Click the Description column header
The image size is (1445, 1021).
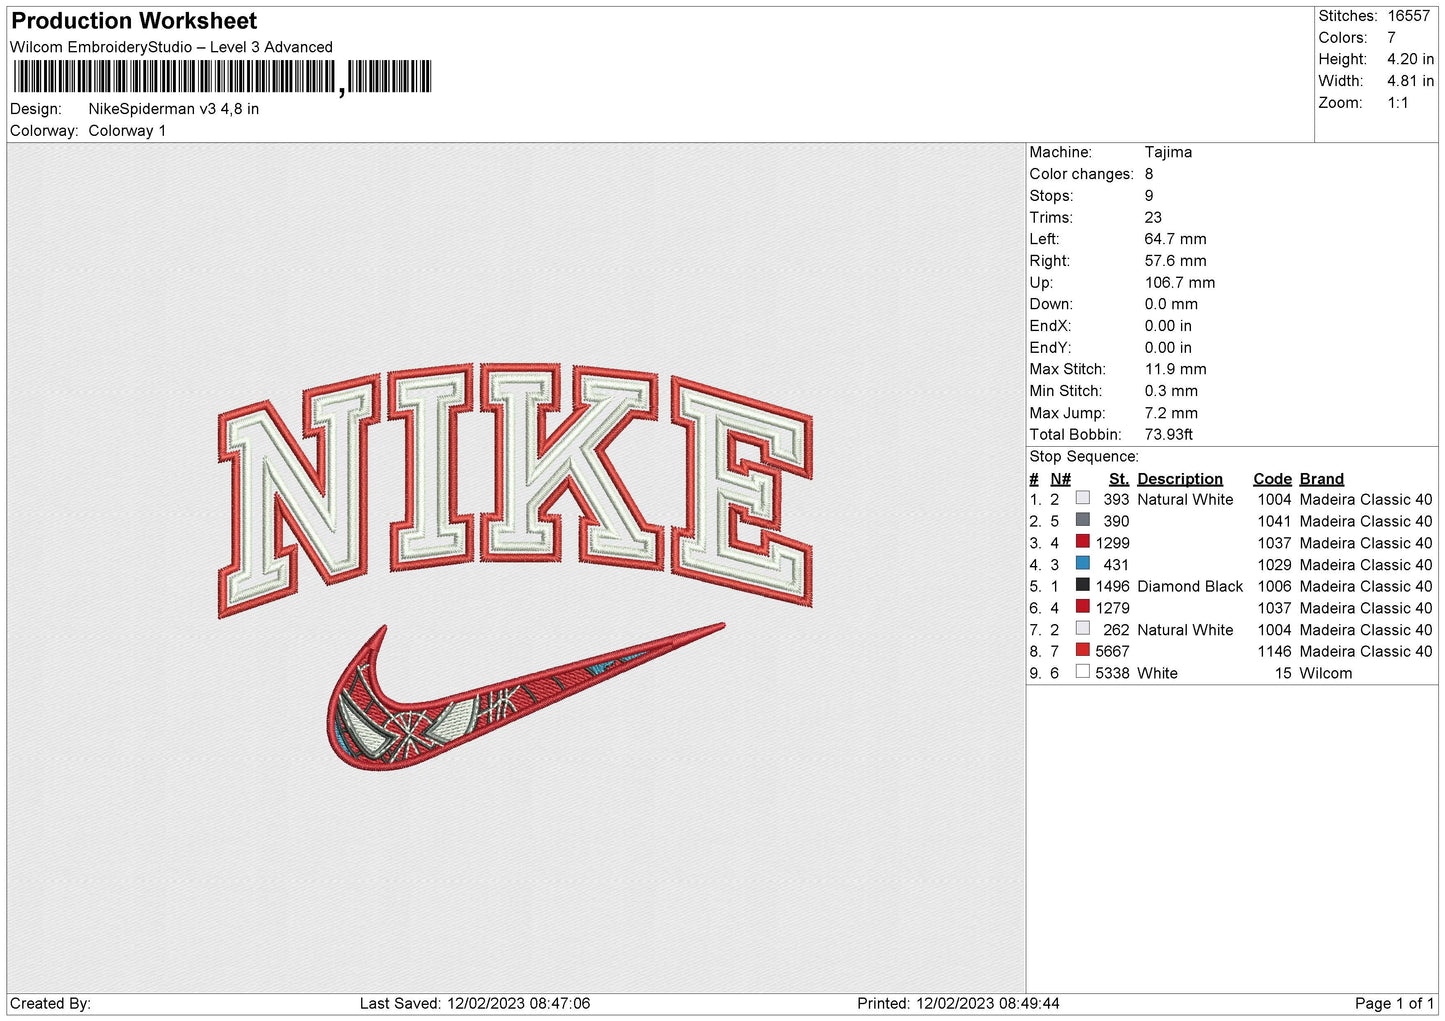click(x=1180, y=478)
